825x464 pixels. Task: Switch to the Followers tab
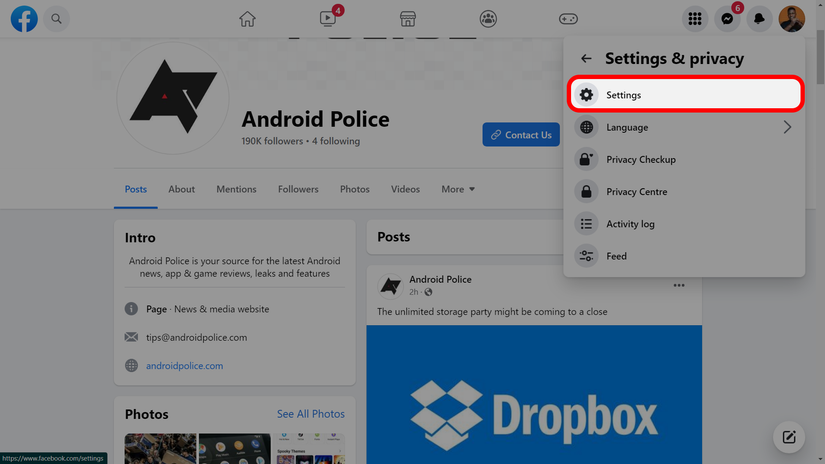pos(298,189)
